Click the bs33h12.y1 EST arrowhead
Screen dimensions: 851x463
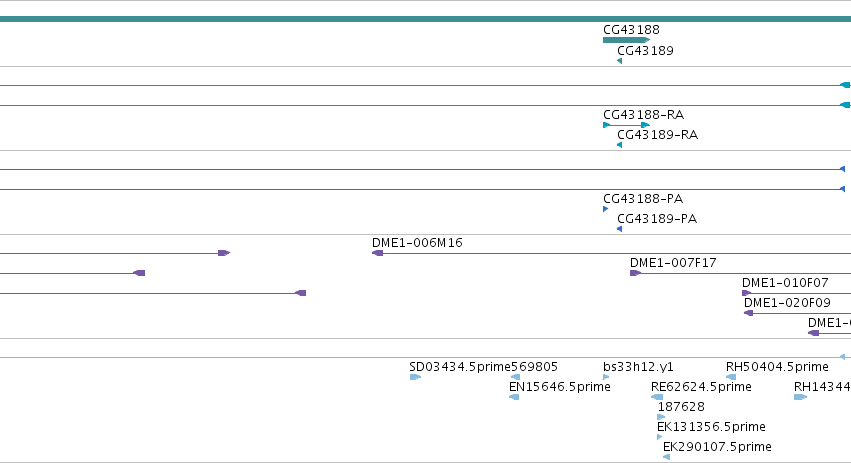pyautogui.click(x=606, y=377)
